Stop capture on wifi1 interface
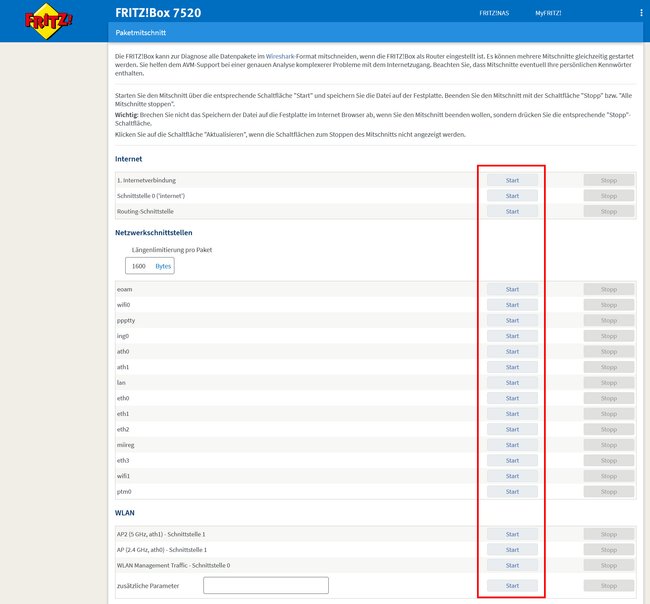Image resolution: width=650 pixels, height=604 pixels. pyautogui.click(x=609, y=476)
